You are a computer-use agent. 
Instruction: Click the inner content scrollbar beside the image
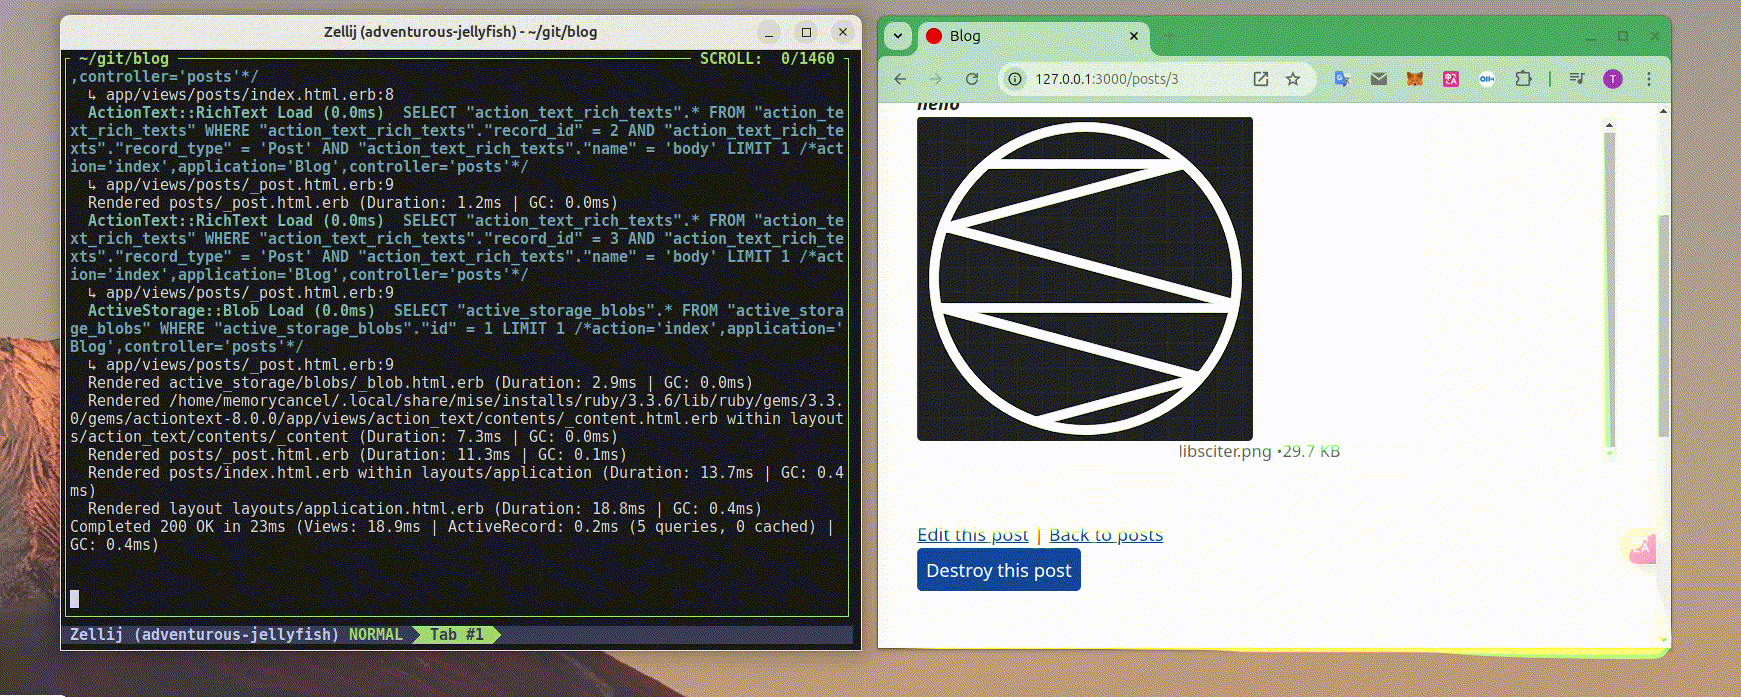[x=1609, y=290]
